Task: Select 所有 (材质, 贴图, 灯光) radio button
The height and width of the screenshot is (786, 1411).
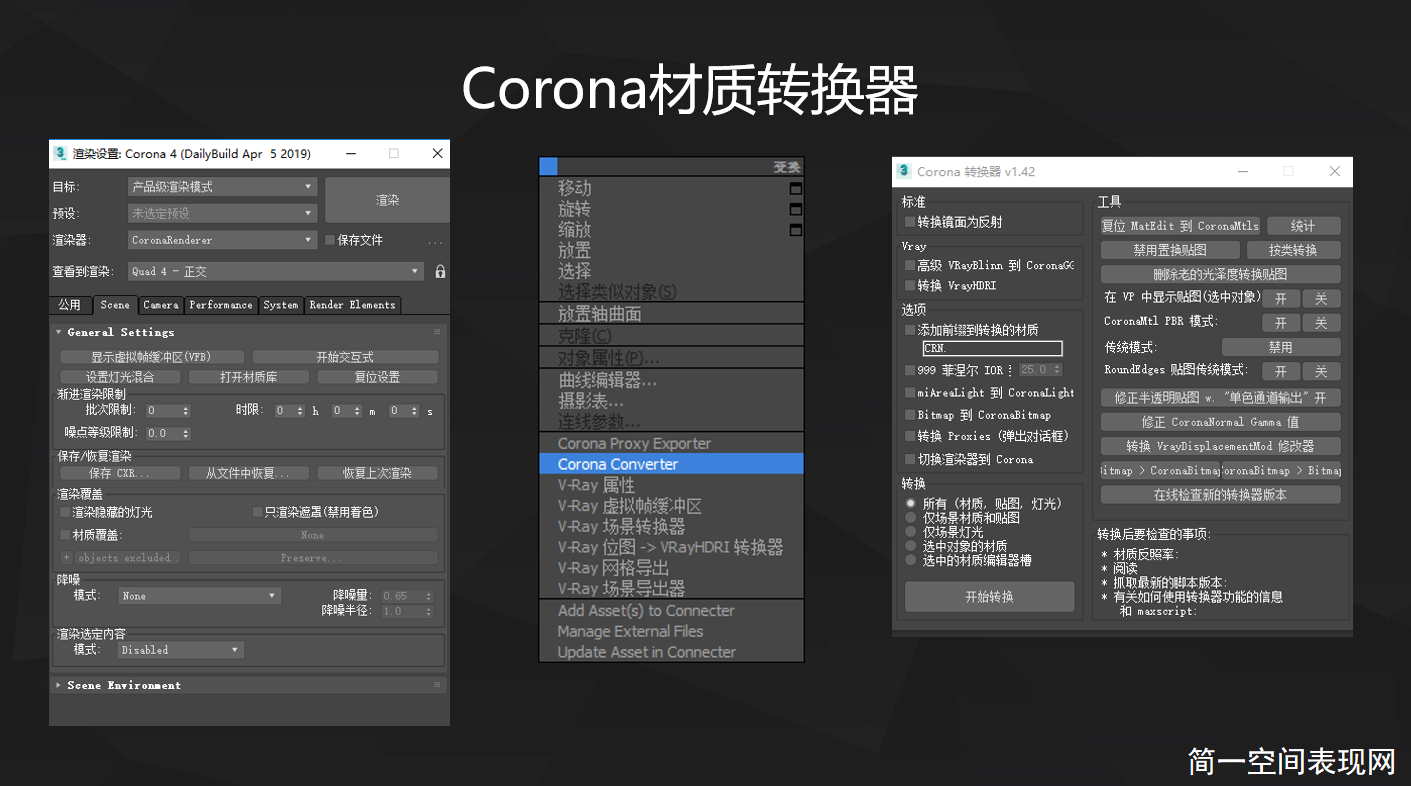Action: [x=910, y=504]
